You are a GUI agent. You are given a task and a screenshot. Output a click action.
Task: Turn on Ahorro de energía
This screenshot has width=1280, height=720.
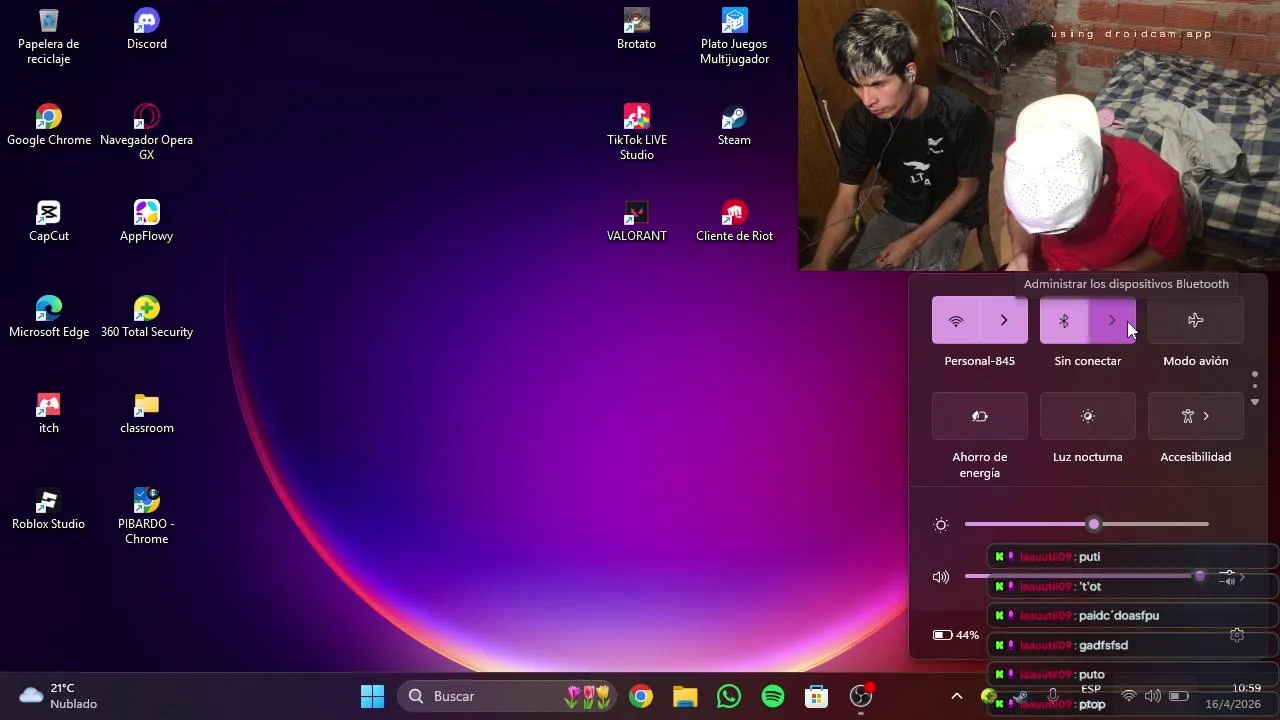(x=980, y=416)
